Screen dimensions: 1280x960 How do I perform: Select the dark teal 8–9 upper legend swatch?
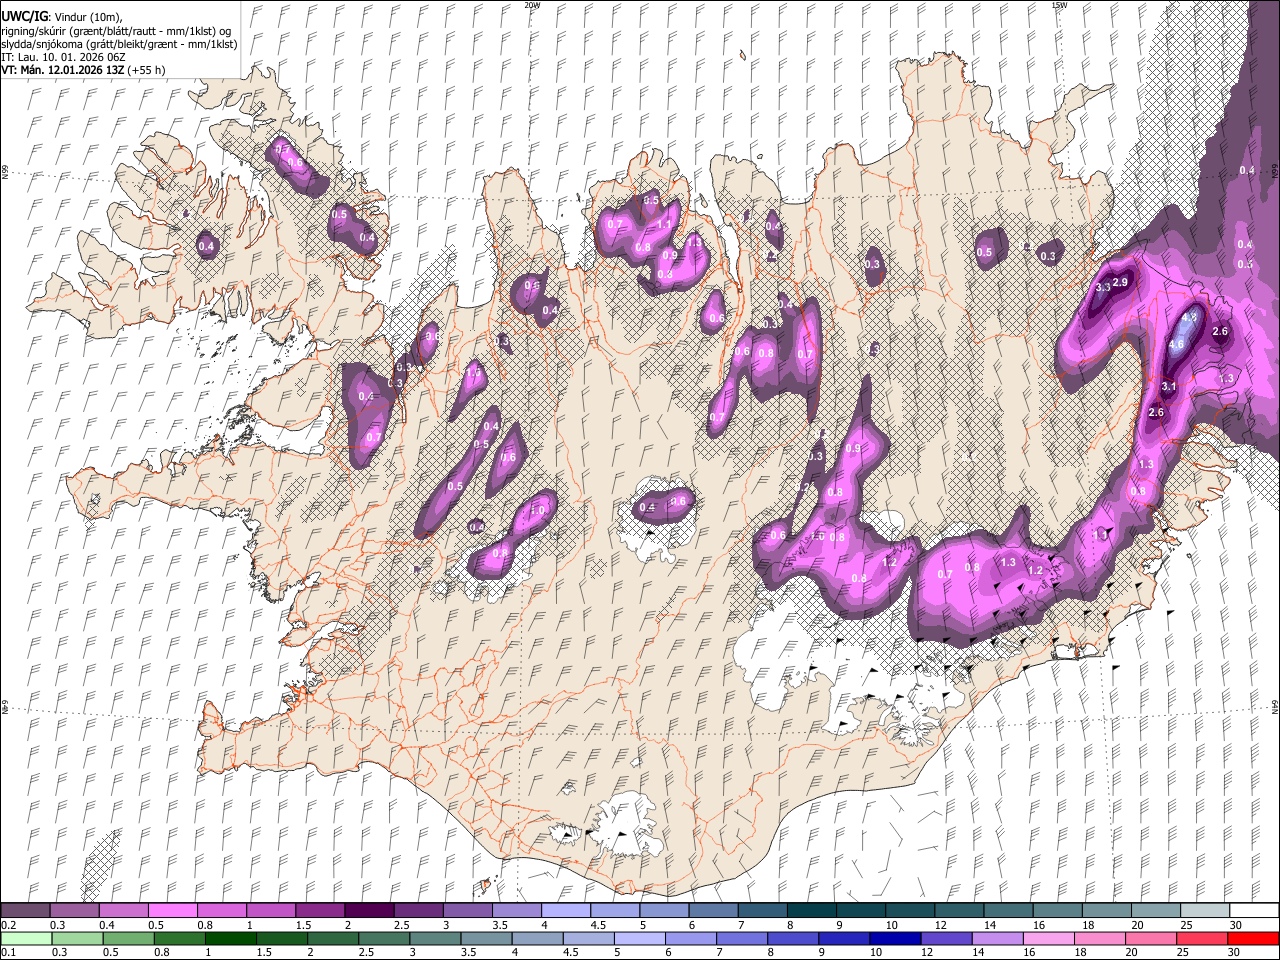point(811,911)
